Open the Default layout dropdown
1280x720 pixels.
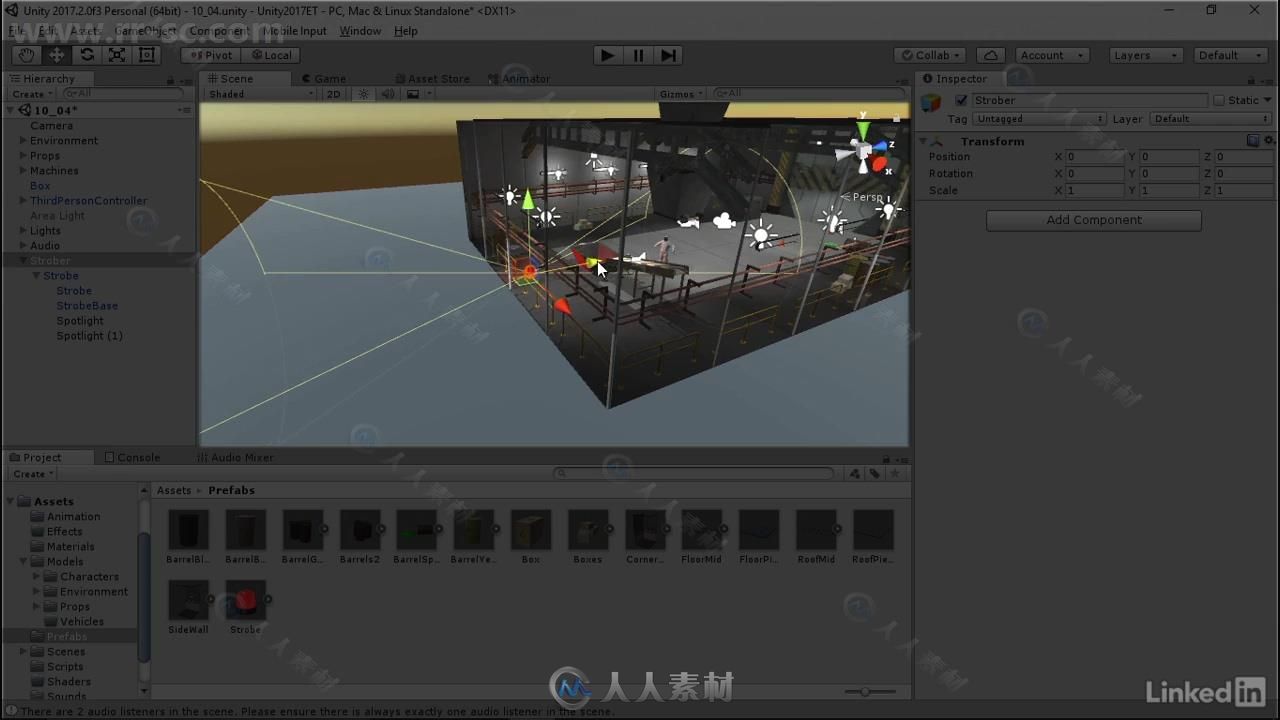[1232, 55]
